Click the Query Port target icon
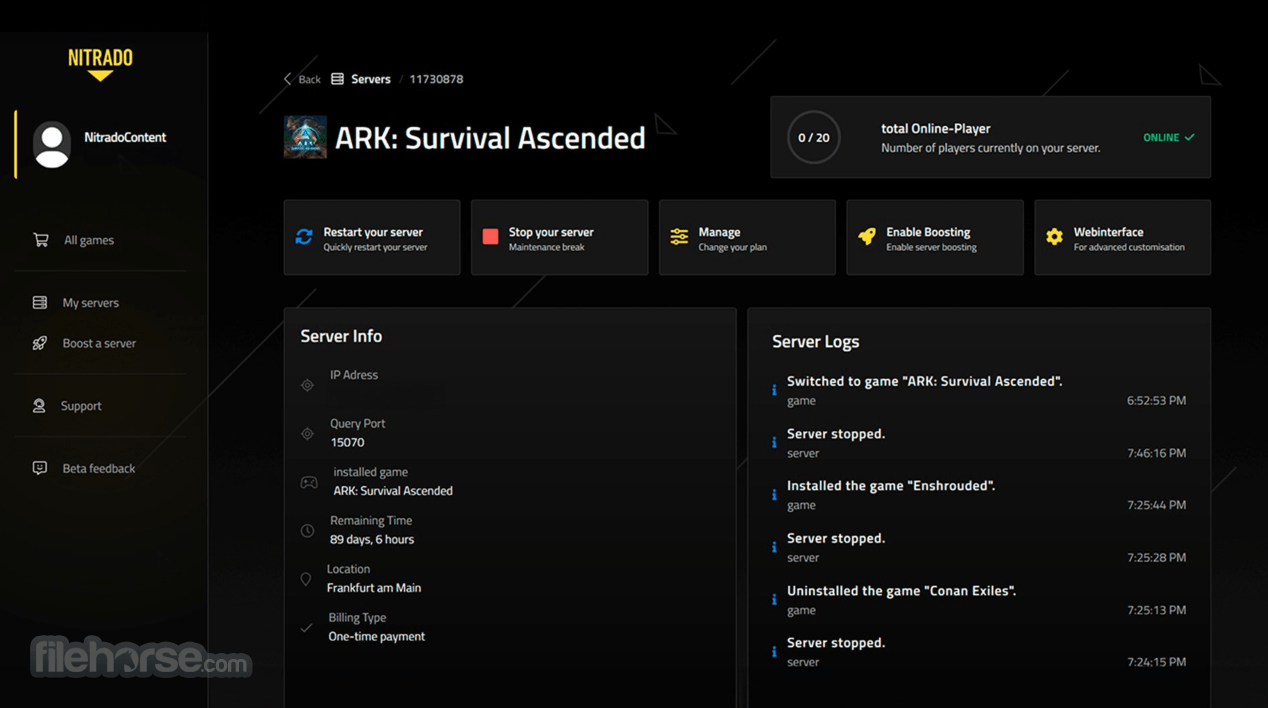The height and width of the screenshot is (708, 1268). coord(307,434)
